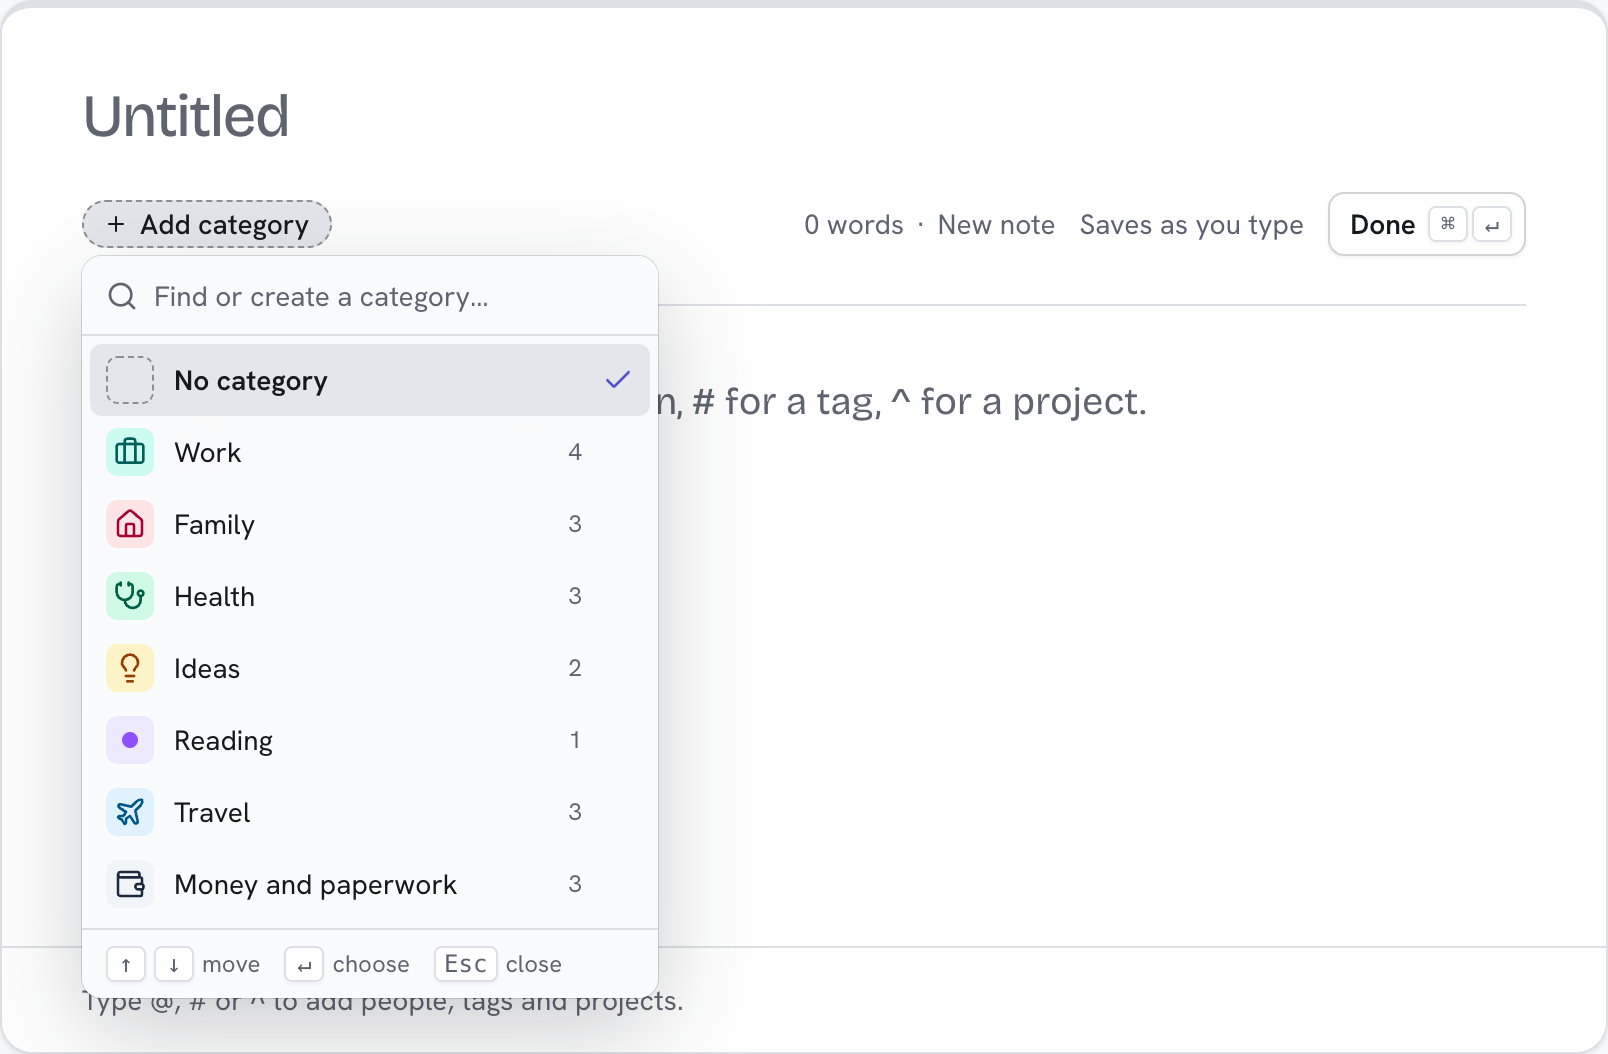Select the Travel category
Image resolution: width=1608 pixels, height=1054 pixels.
[370, 812]
